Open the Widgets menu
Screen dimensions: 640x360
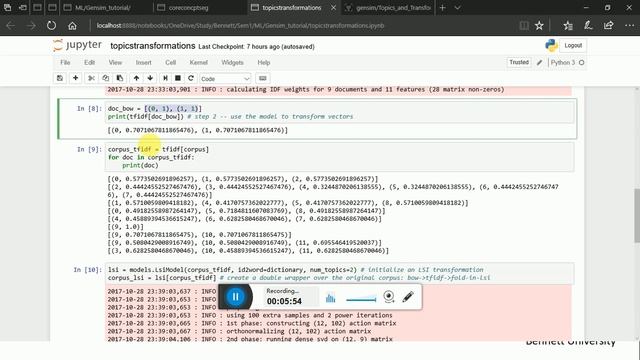pos(232,62)
